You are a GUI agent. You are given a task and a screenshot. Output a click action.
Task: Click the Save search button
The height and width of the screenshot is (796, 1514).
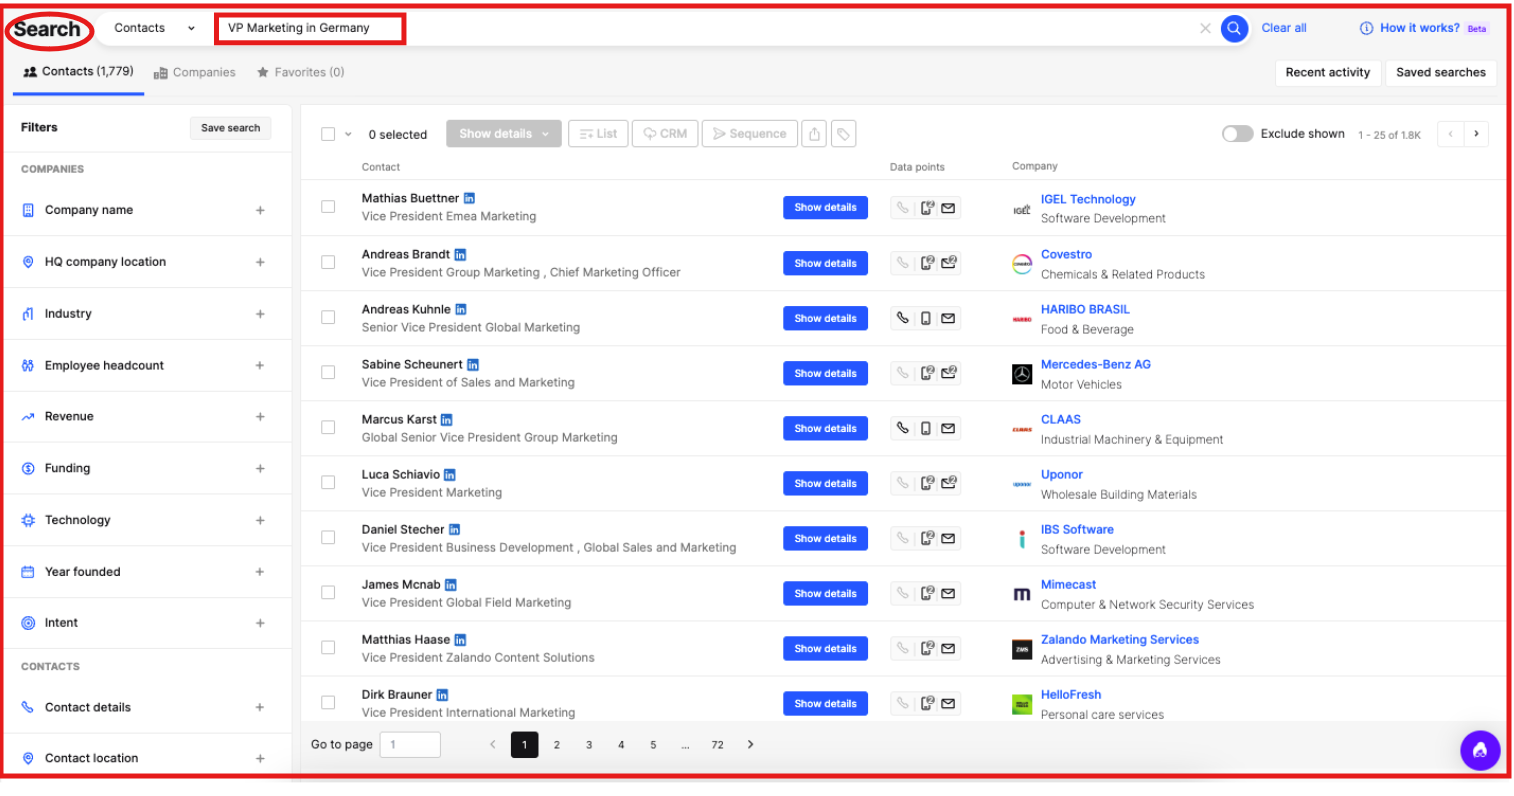click(230, 128)
